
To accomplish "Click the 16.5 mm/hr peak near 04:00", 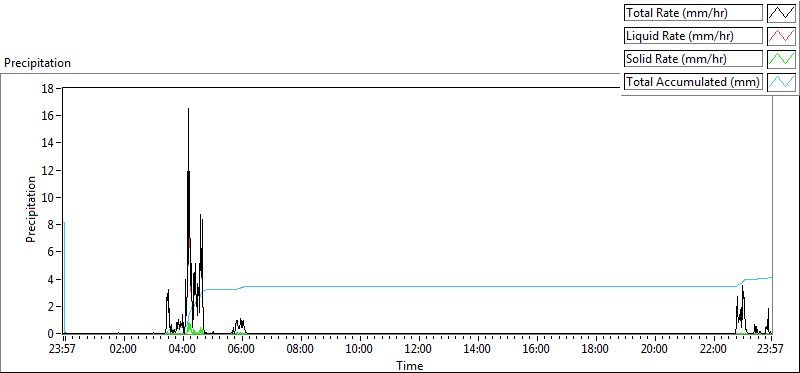I will click(188, 109).
